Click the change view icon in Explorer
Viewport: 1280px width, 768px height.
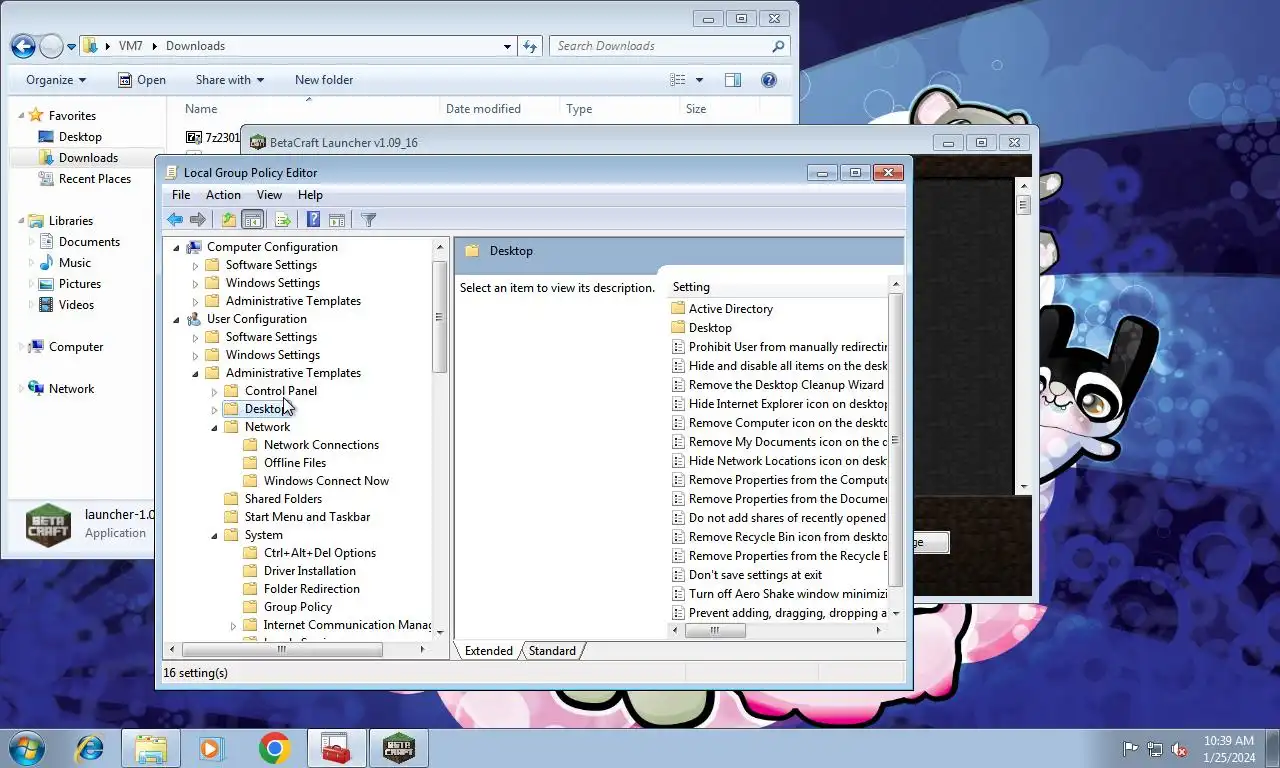tap(678, 80)
